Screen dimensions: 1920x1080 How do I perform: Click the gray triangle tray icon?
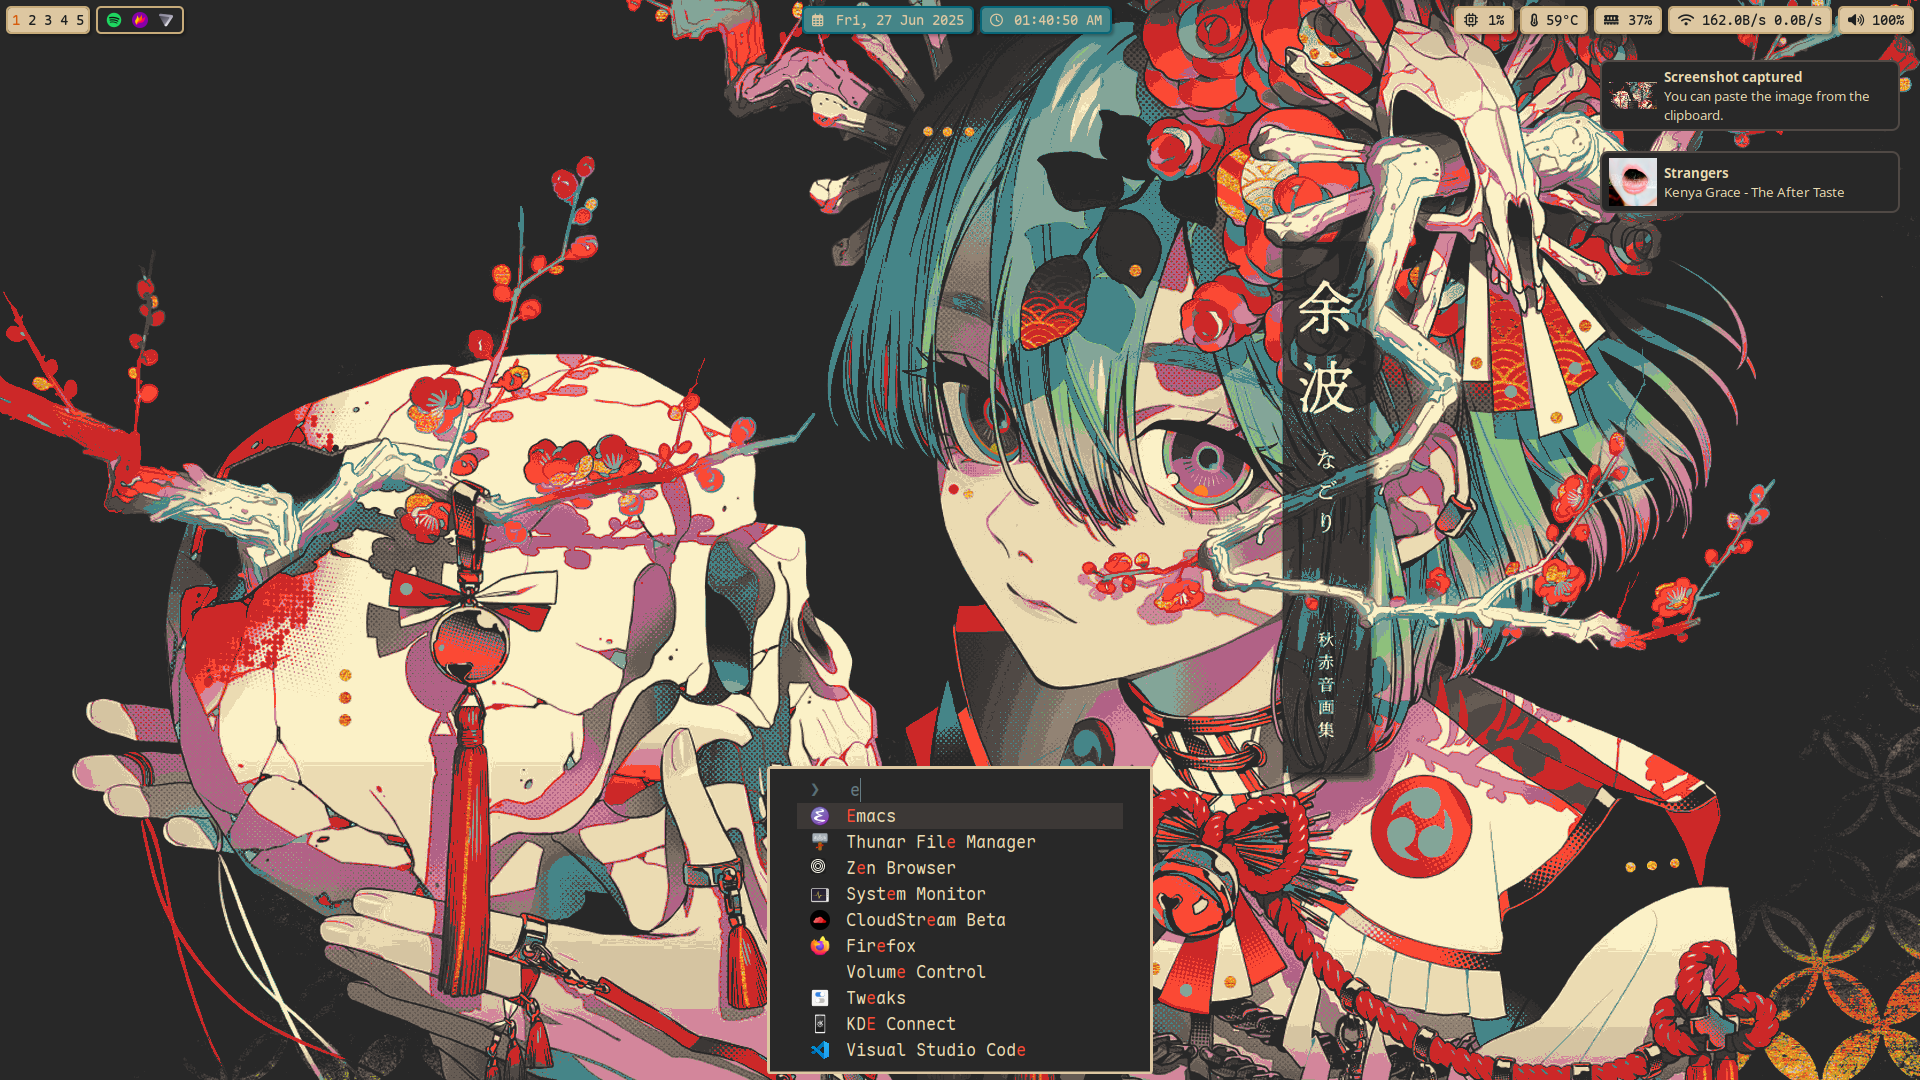pos(166,20)
